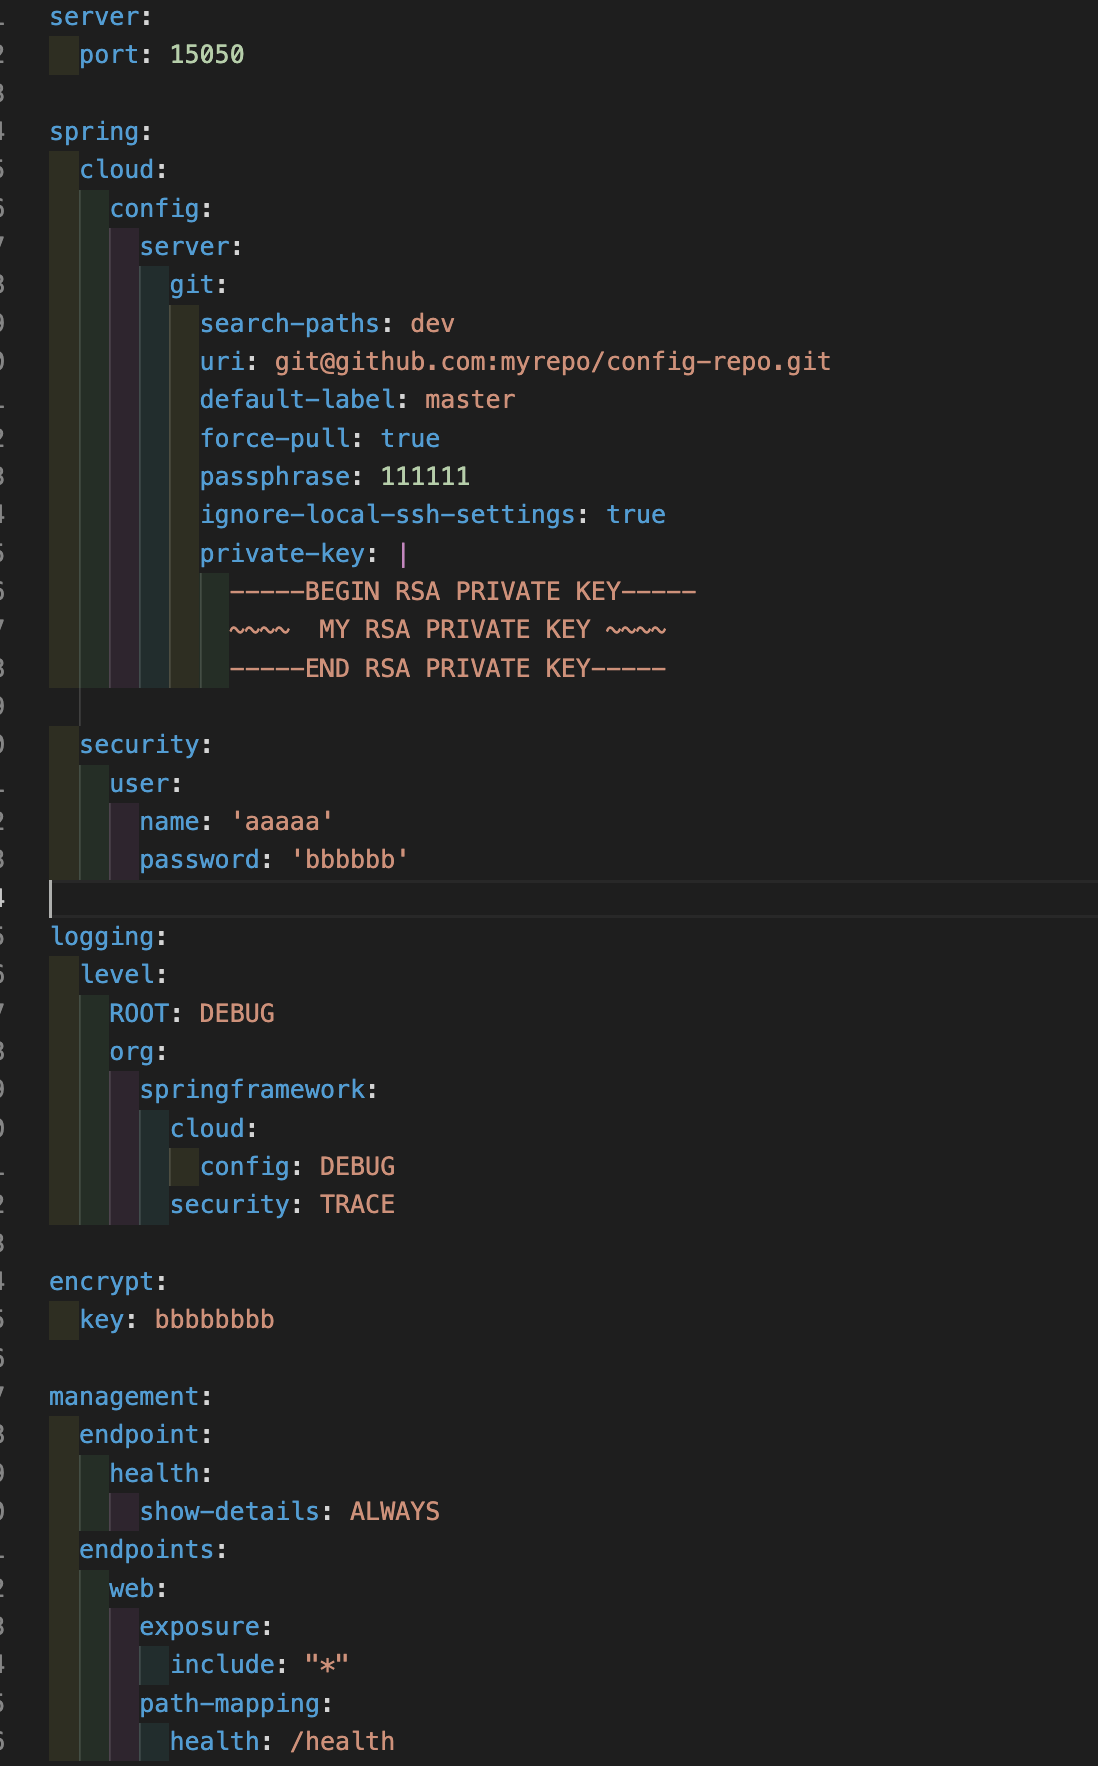Click the encrypt key value bbbbbbbb
Viewport: 1098px width, 1766px height.
[214, 1320]
